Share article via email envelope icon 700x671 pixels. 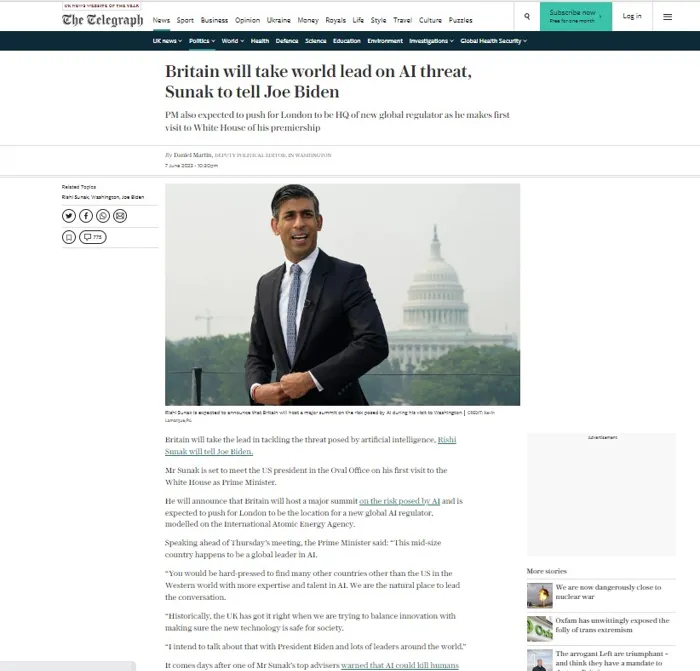(x=120, y=216)
